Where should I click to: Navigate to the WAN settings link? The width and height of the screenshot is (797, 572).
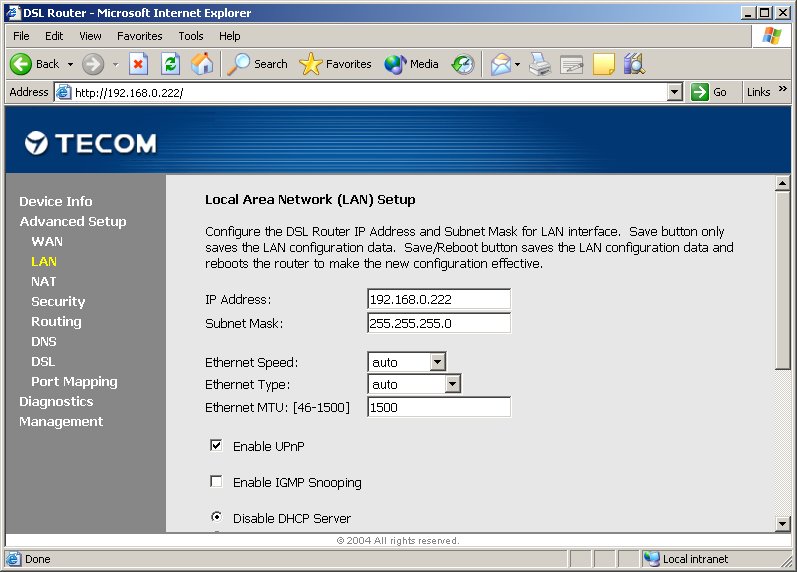point(47,241)
